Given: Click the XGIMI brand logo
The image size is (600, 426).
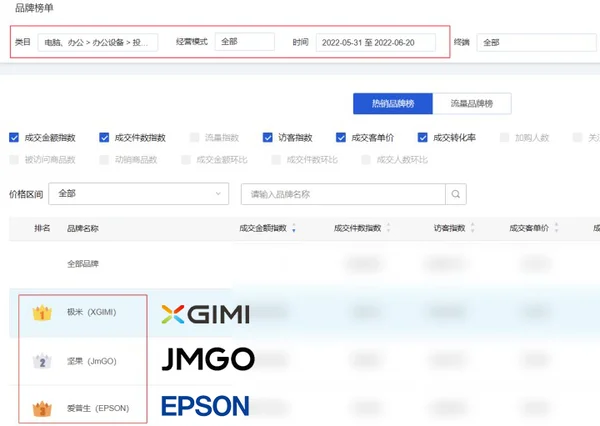Looking at the screenshot, I should [x=205, y=313].
